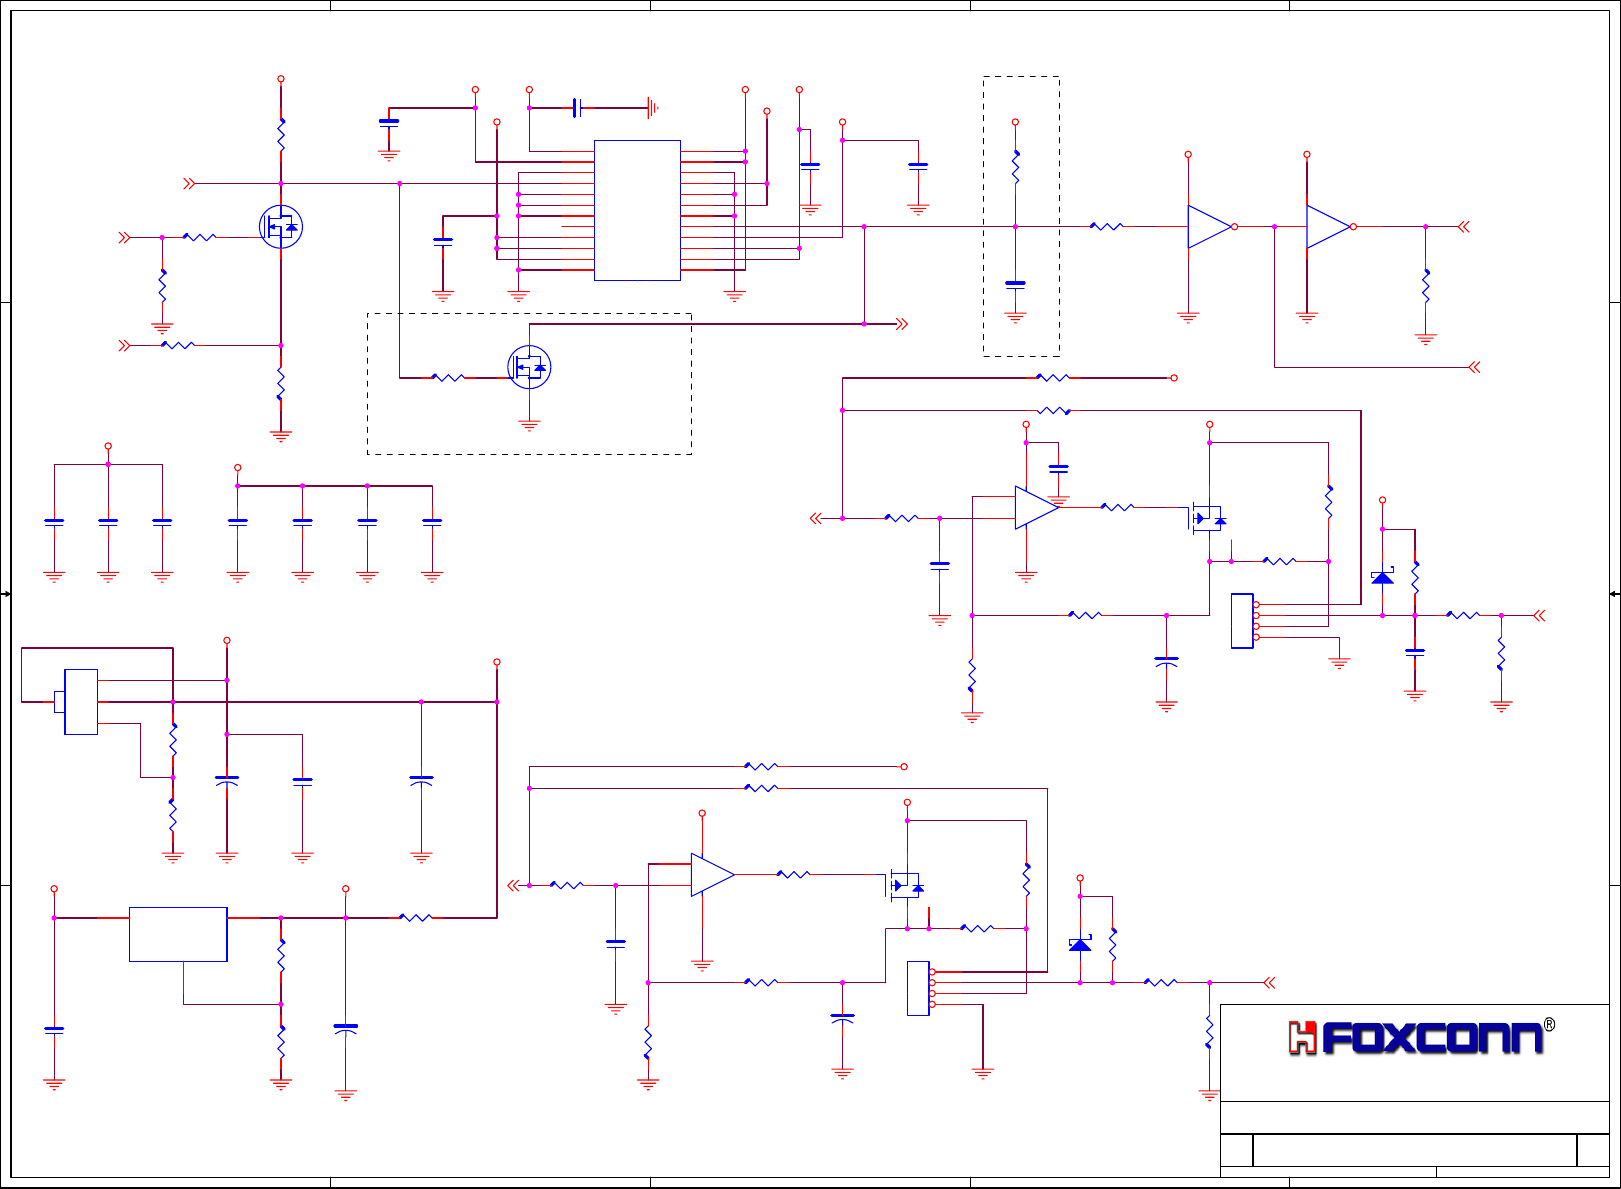Click the ground symbol in the tall dashed box
1621x1189 pixels.
(1015, 318)
